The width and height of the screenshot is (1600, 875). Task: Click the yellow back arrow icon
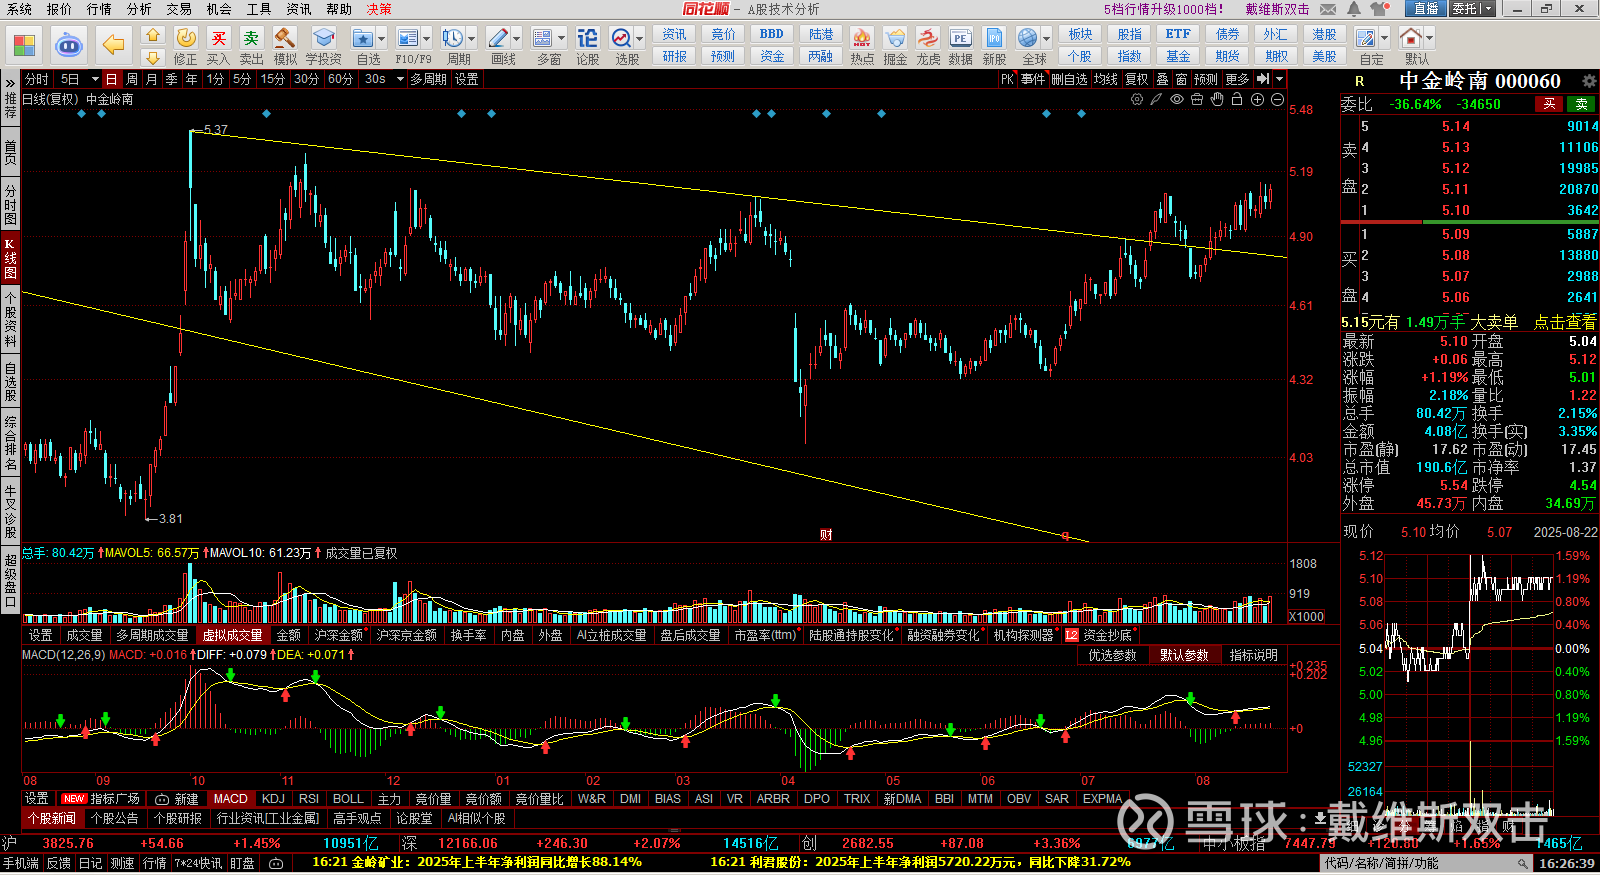point(114,45)
